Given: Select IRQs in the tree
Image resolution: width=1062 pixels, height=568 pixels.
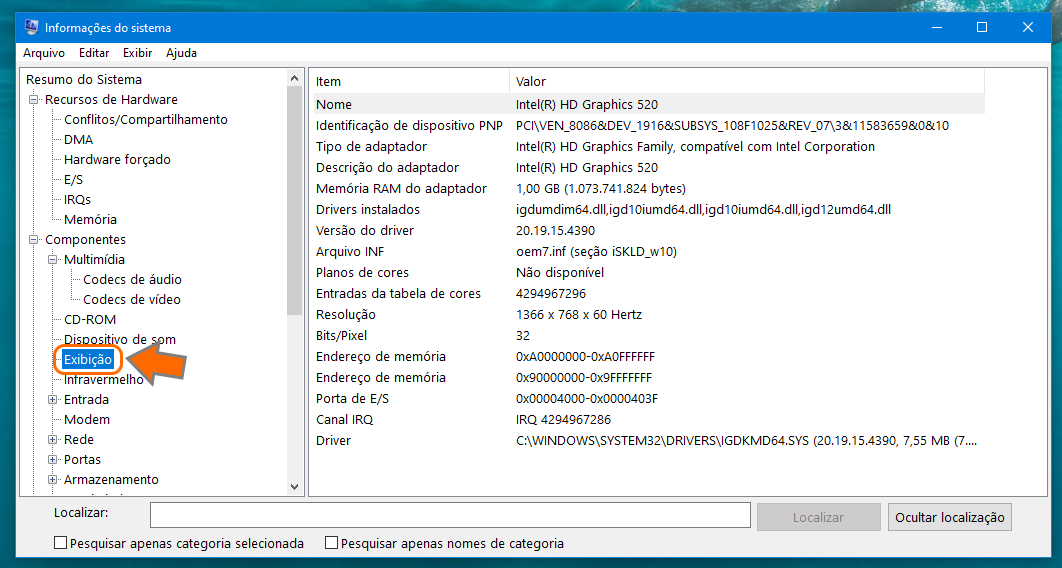Looking at the screenshot, I should [x=77, y=199].
